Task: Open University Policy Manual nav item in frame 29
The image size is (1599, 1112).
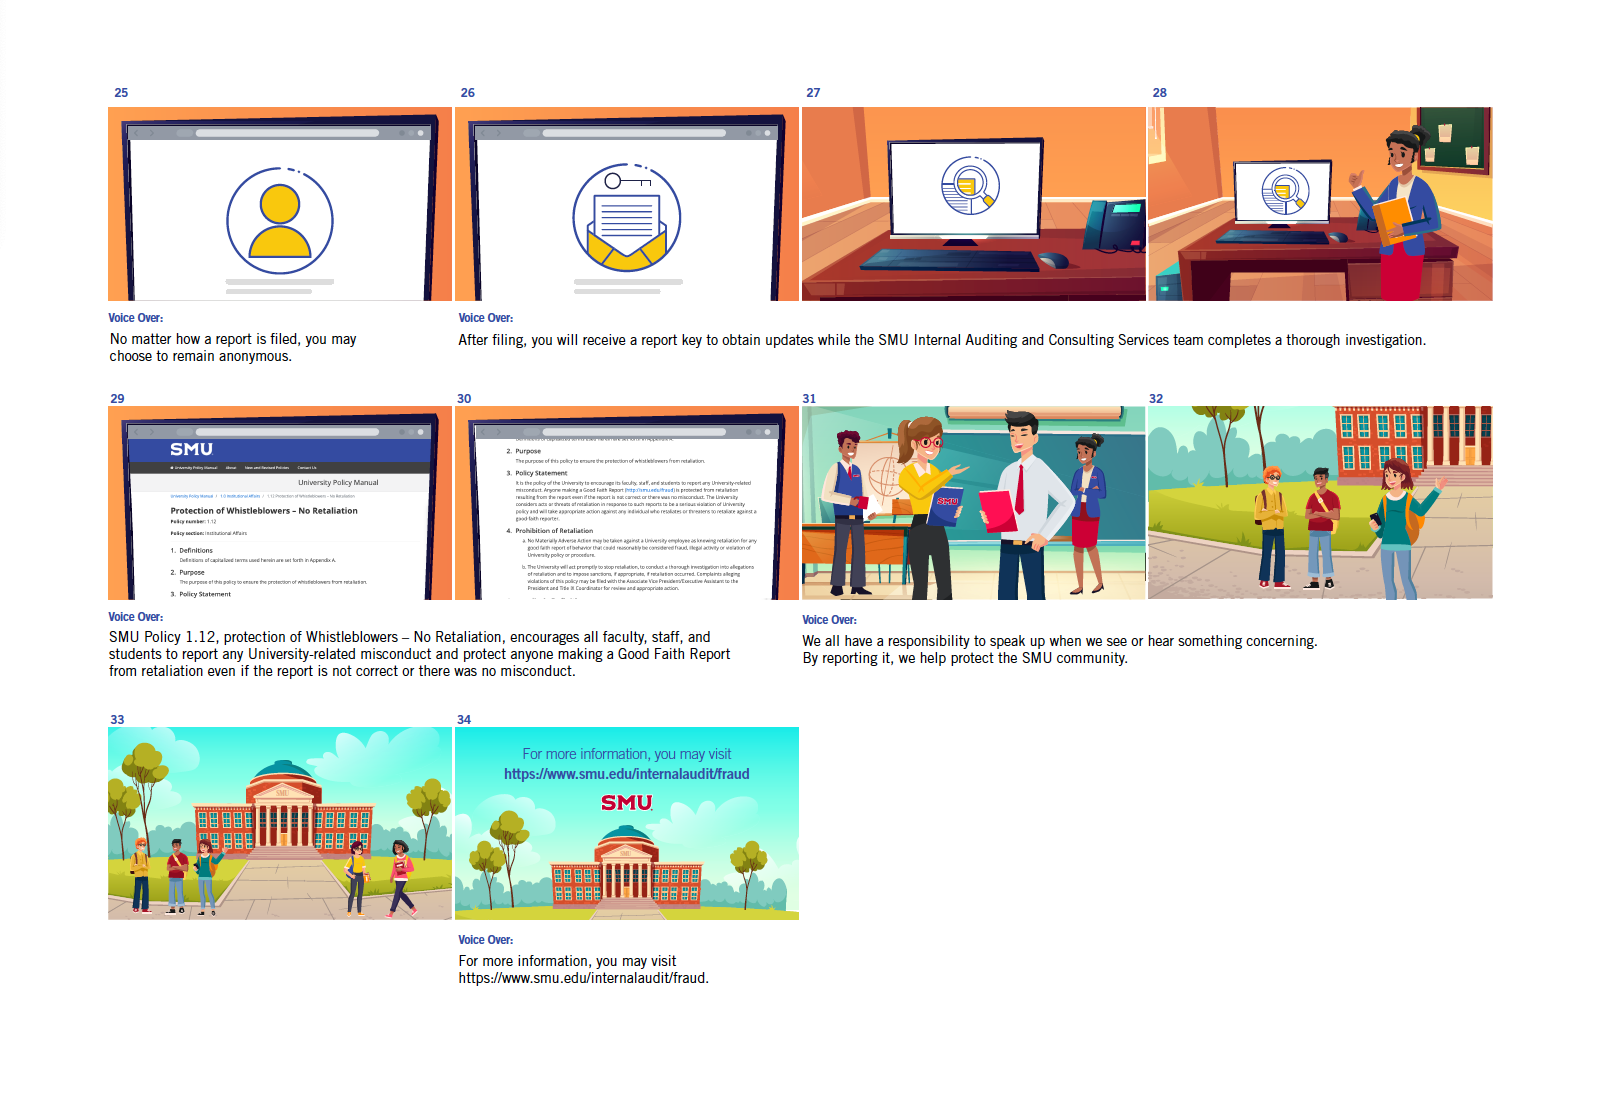Action: click(x=195, y=467)
